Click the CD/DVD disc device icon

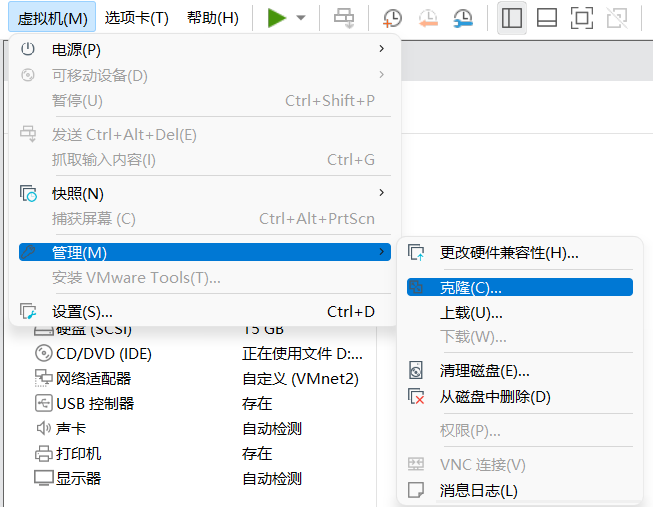click(x=43, y=353)
